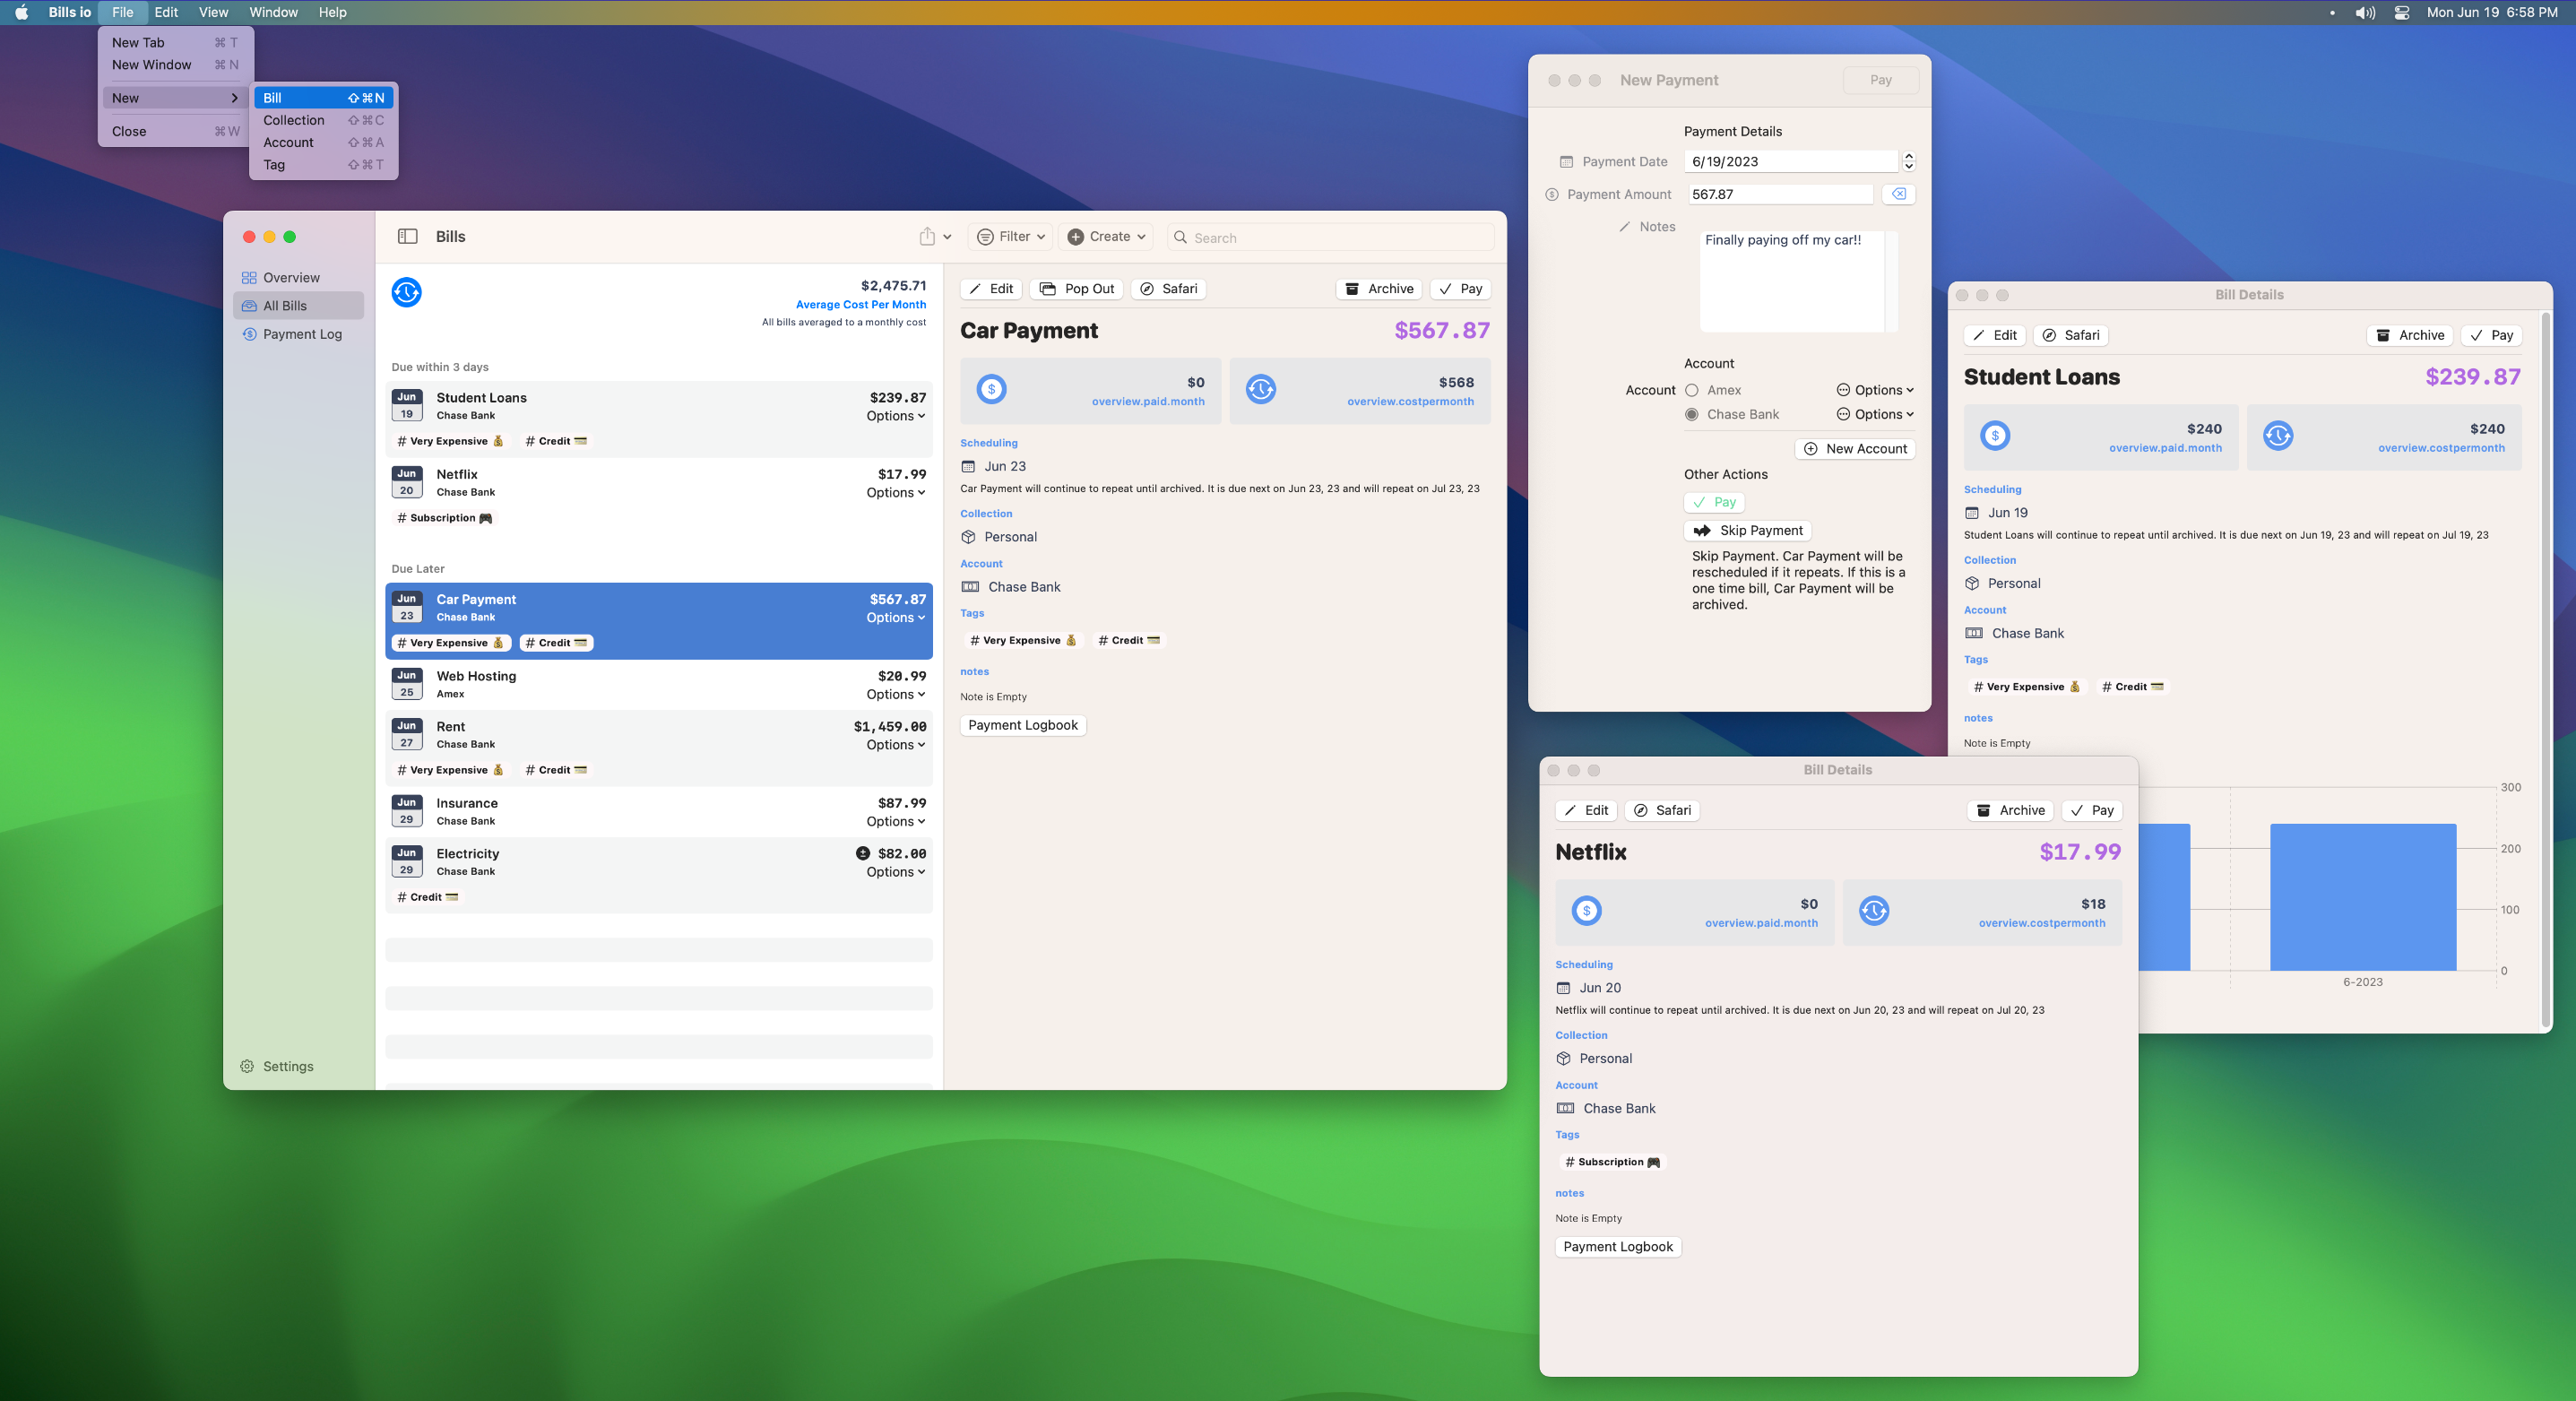Open the Filter dropdown
2576x1401 pixels.
pos(1010,236)
